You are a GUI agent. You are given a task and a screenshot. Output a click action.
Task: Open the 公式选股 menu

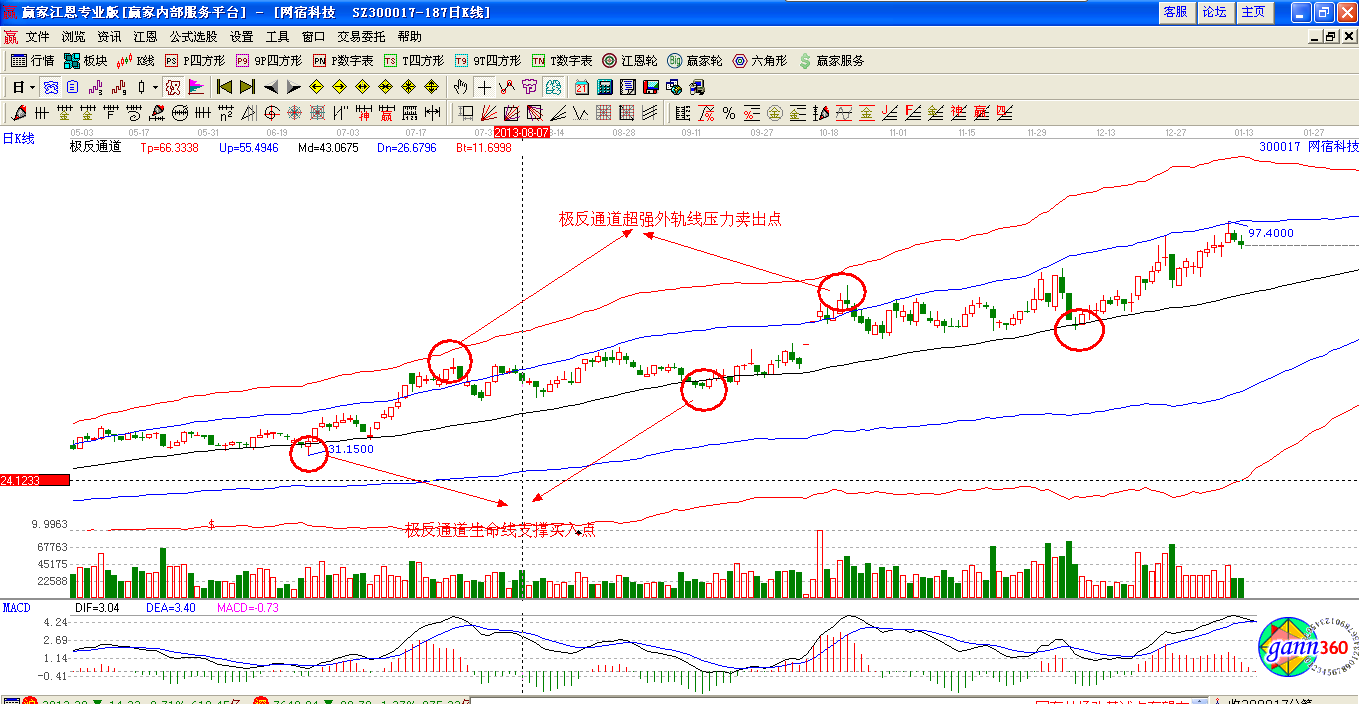click(193, 37)
